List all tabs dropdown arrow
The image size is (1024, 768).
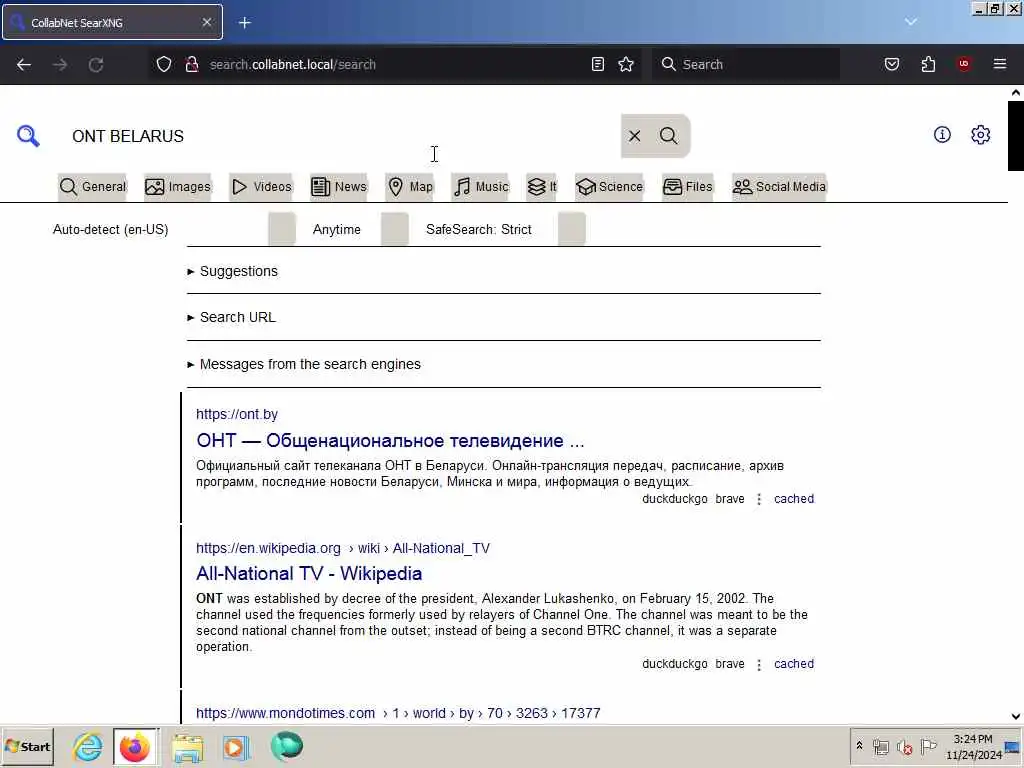click(x=910, y=22)
